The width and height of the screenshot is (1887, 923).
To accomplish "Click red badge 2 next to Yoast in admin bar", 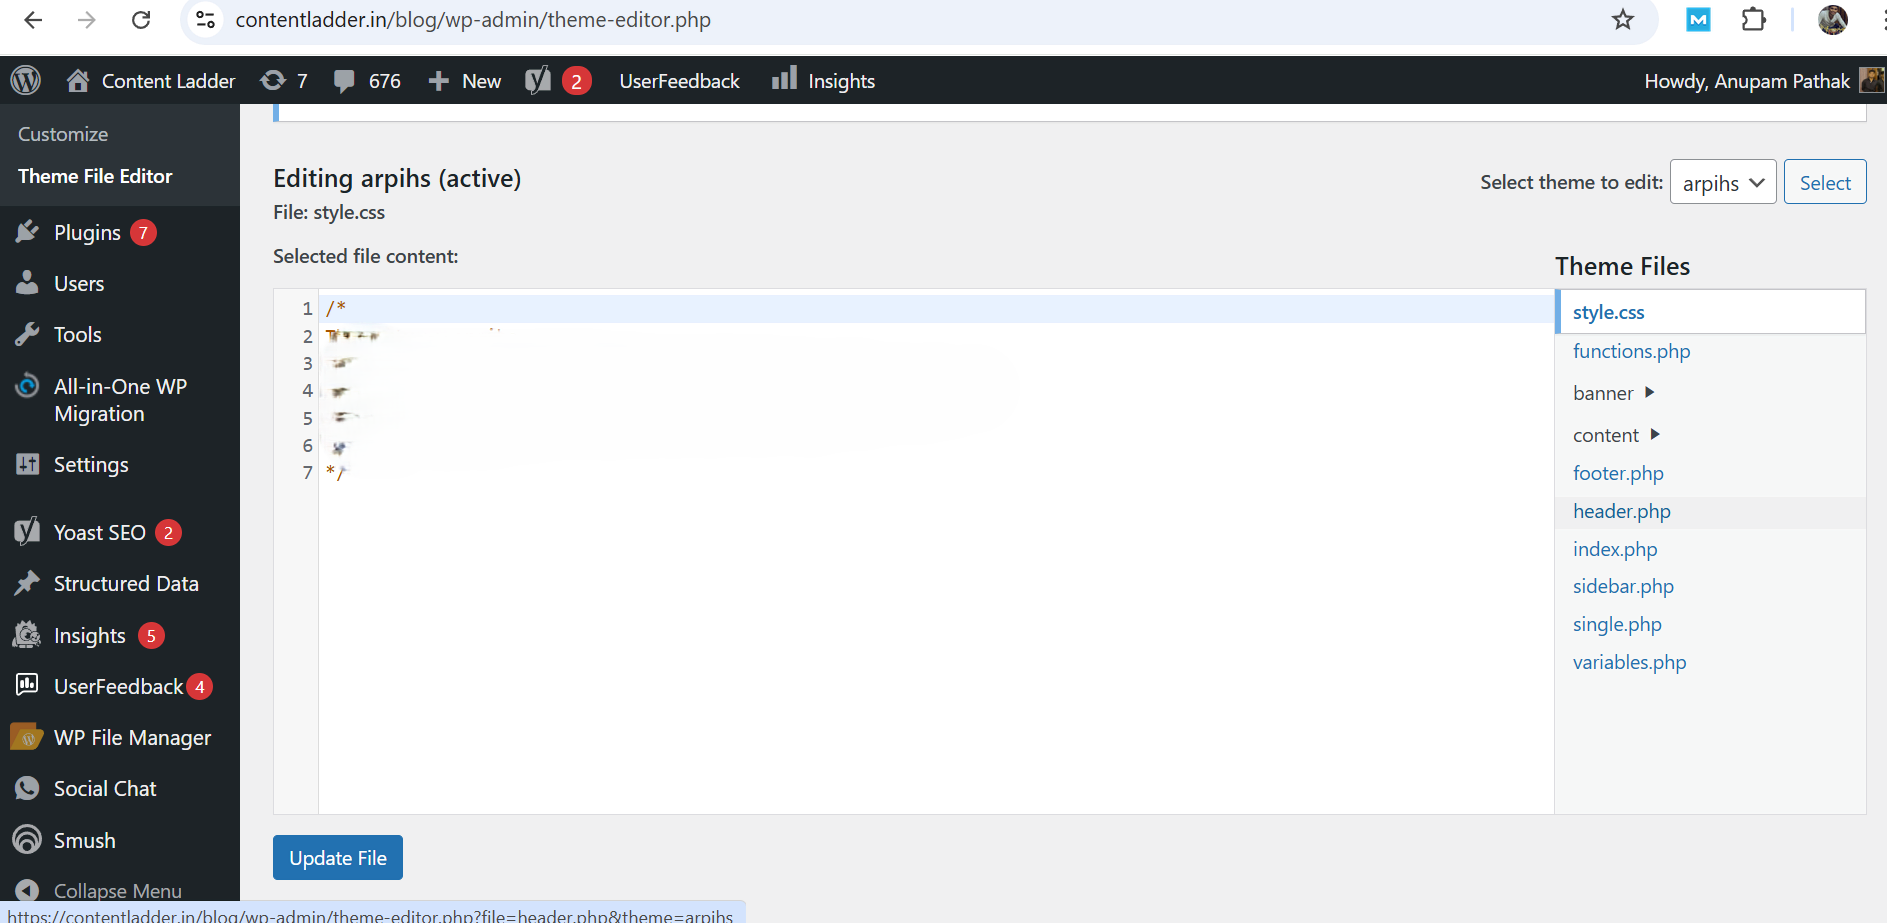I will click(x=576, y=81).
